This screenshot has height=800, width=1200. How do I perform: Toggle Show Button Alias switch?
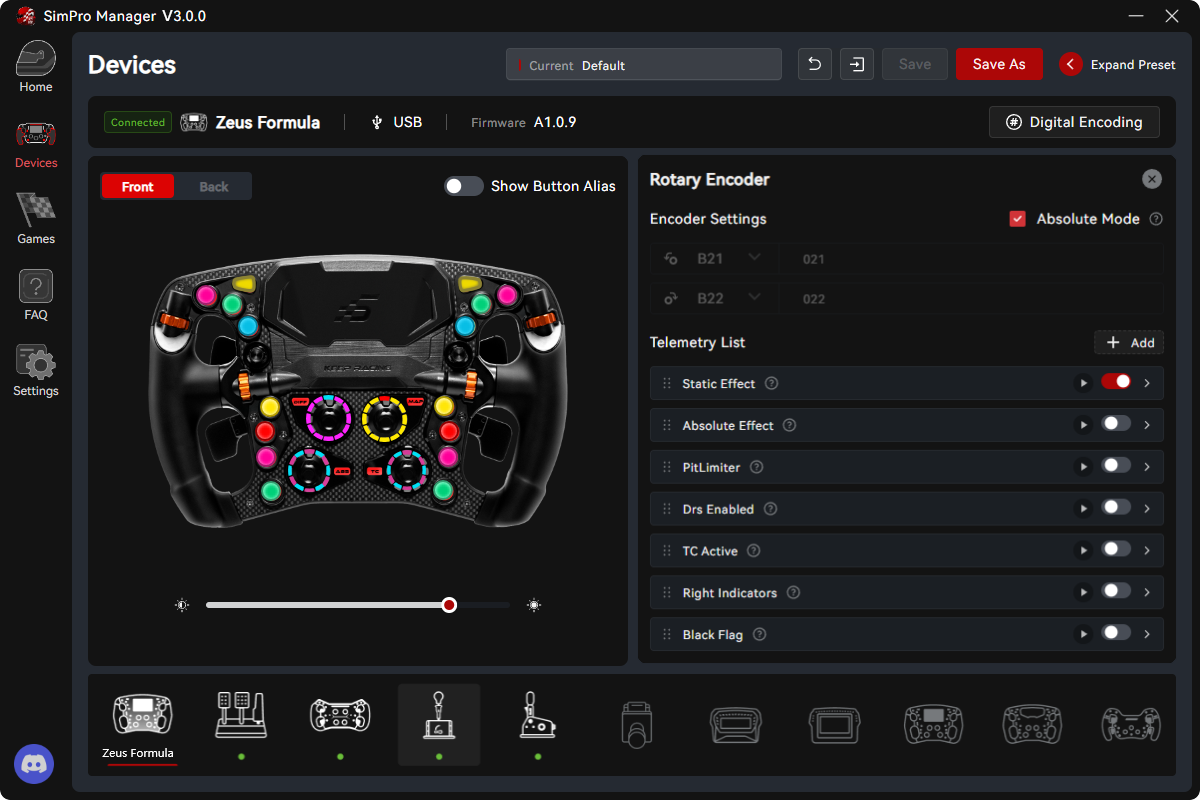pos(464,186)
